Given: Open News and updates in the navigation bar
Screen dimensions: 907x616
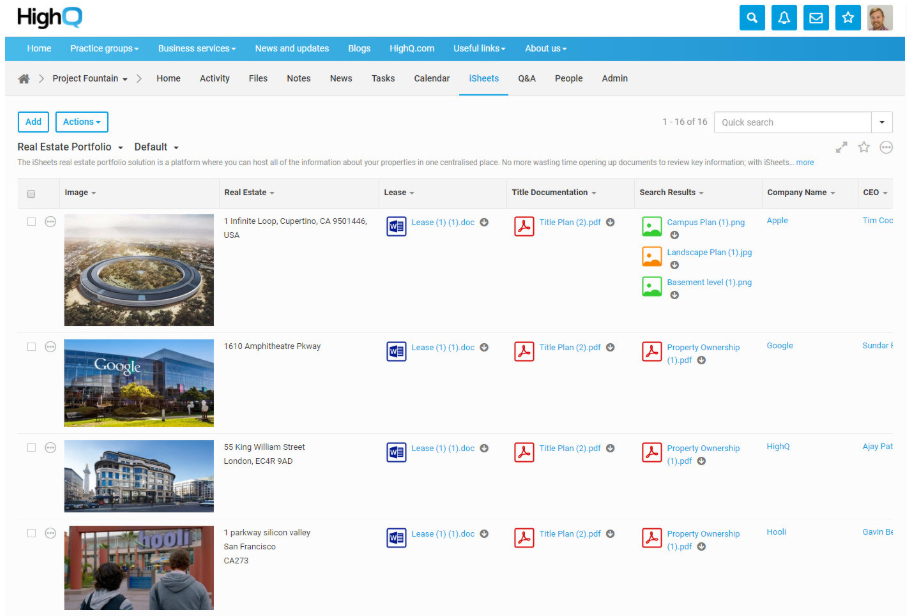Looking at the screenshot, I should (x=292, y=49).
